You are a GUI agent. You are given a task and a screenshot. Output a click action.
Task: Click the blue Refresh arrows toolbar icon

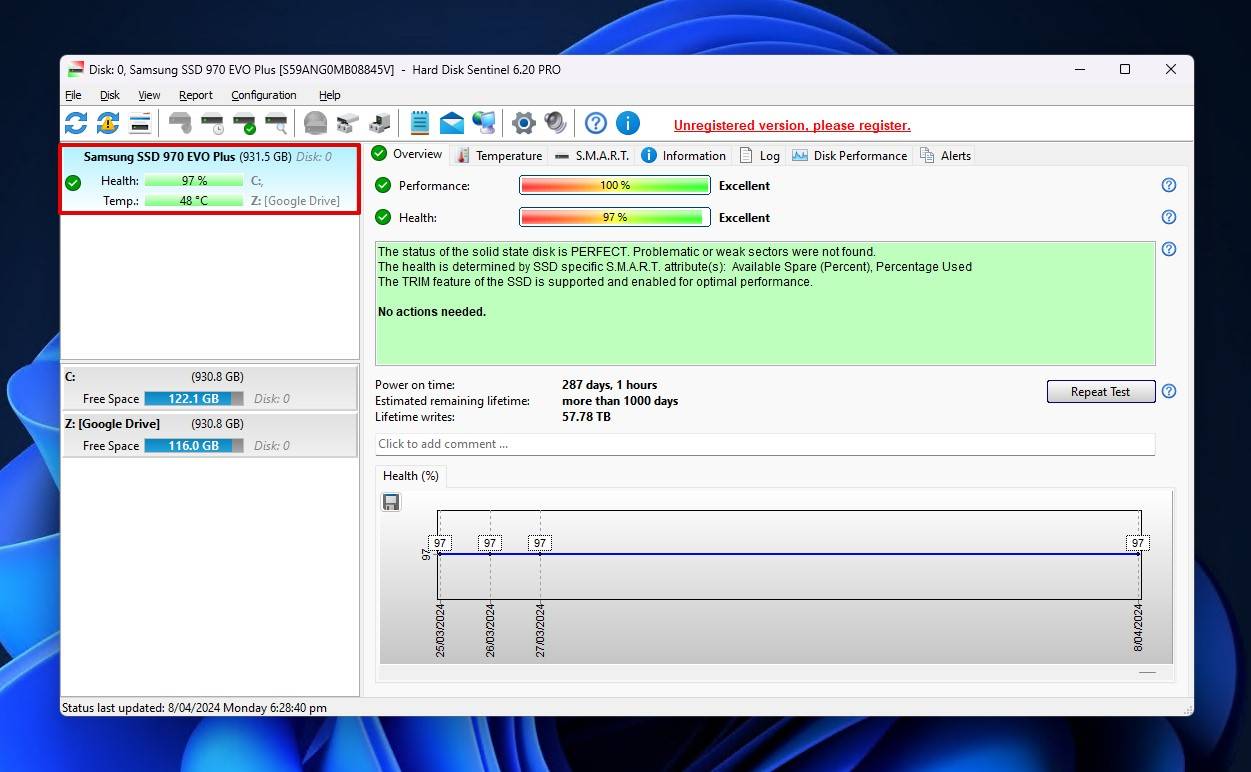click(x=76, y=123)
